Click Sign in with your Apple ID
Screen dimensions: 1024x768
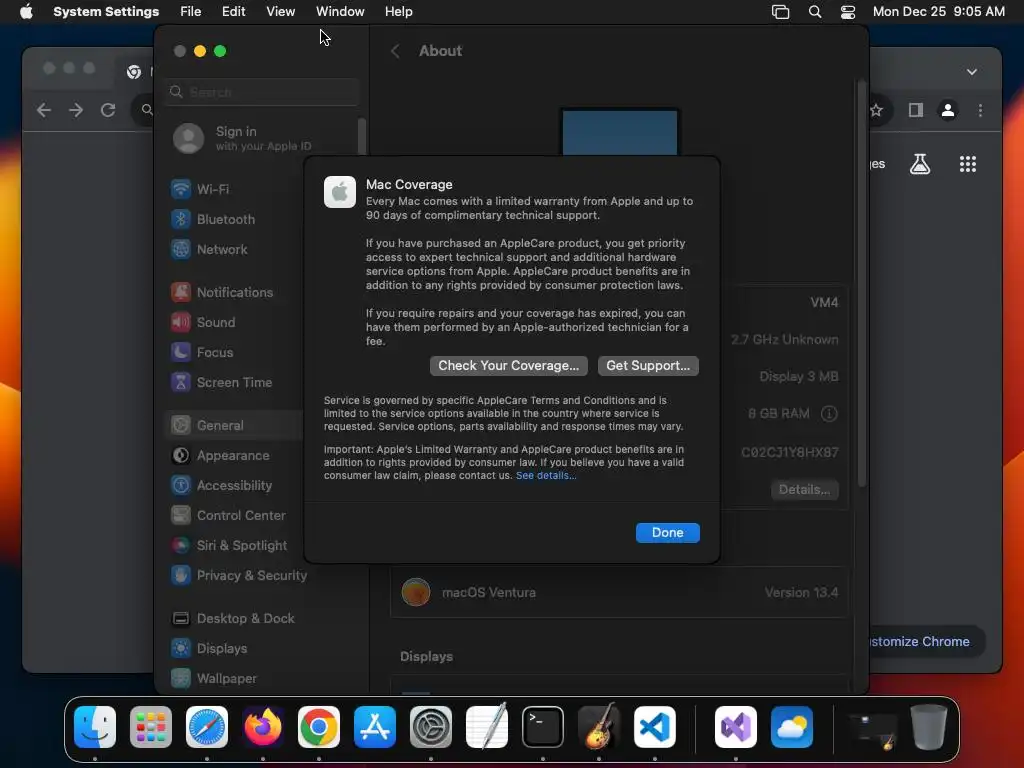(243, 138)
